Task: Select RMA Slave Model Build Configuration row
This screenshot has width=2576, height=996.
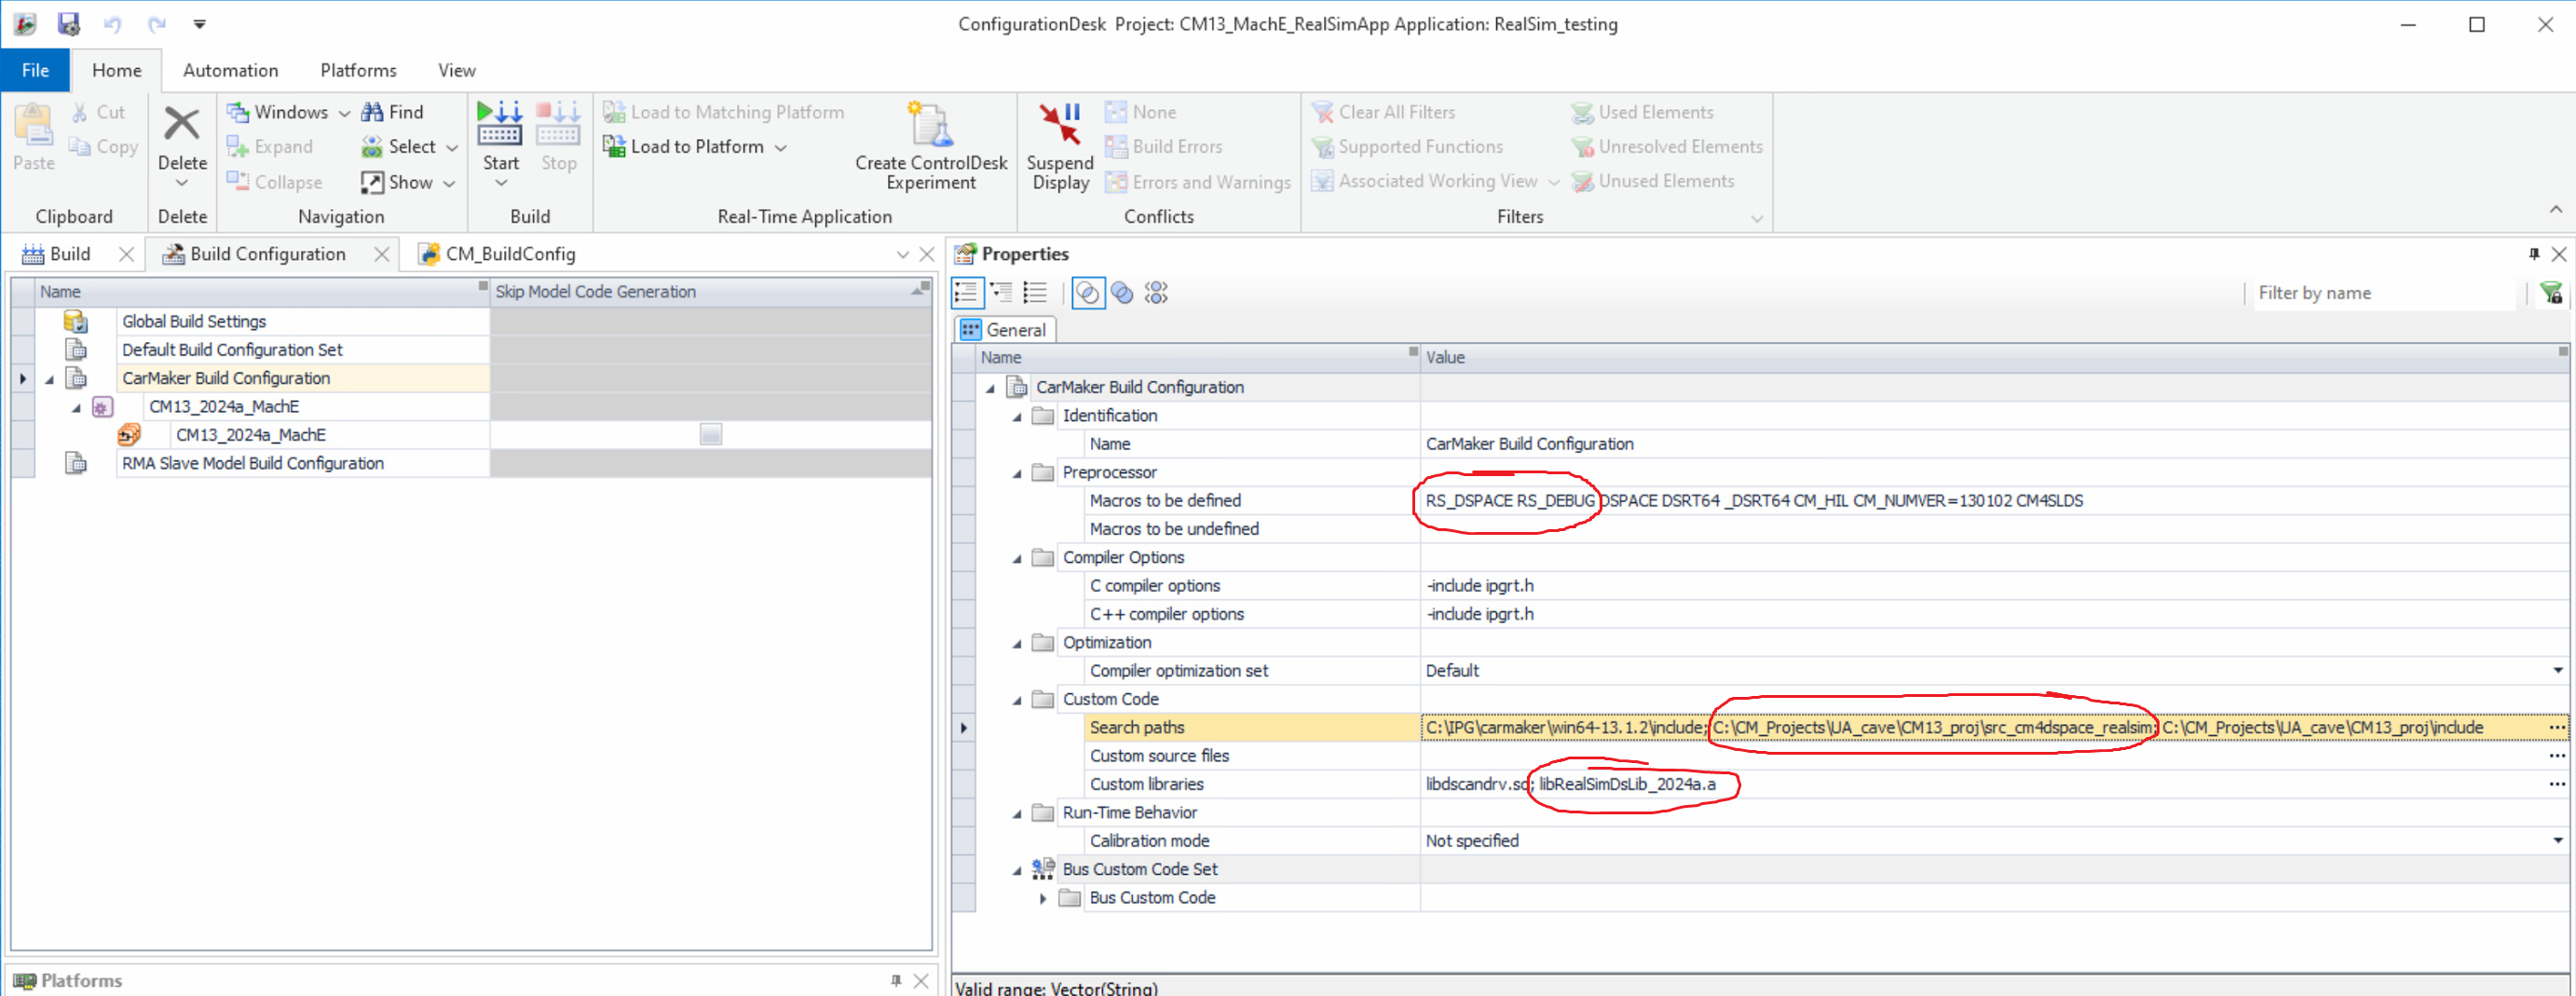Action: (x=253, y=463)
